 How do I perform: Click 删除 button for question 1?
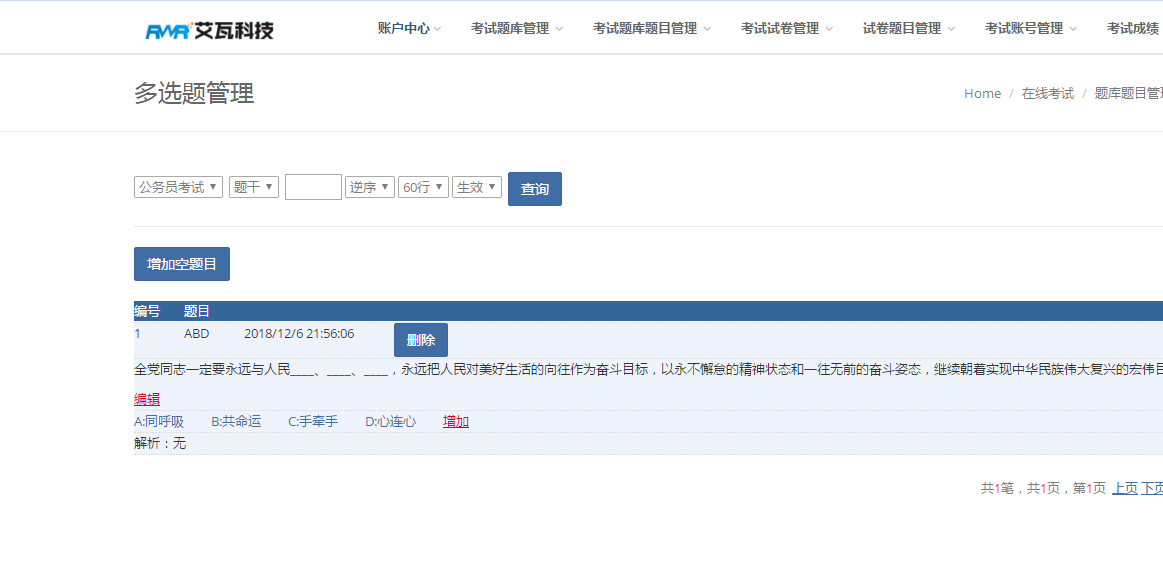click(421, 340)
